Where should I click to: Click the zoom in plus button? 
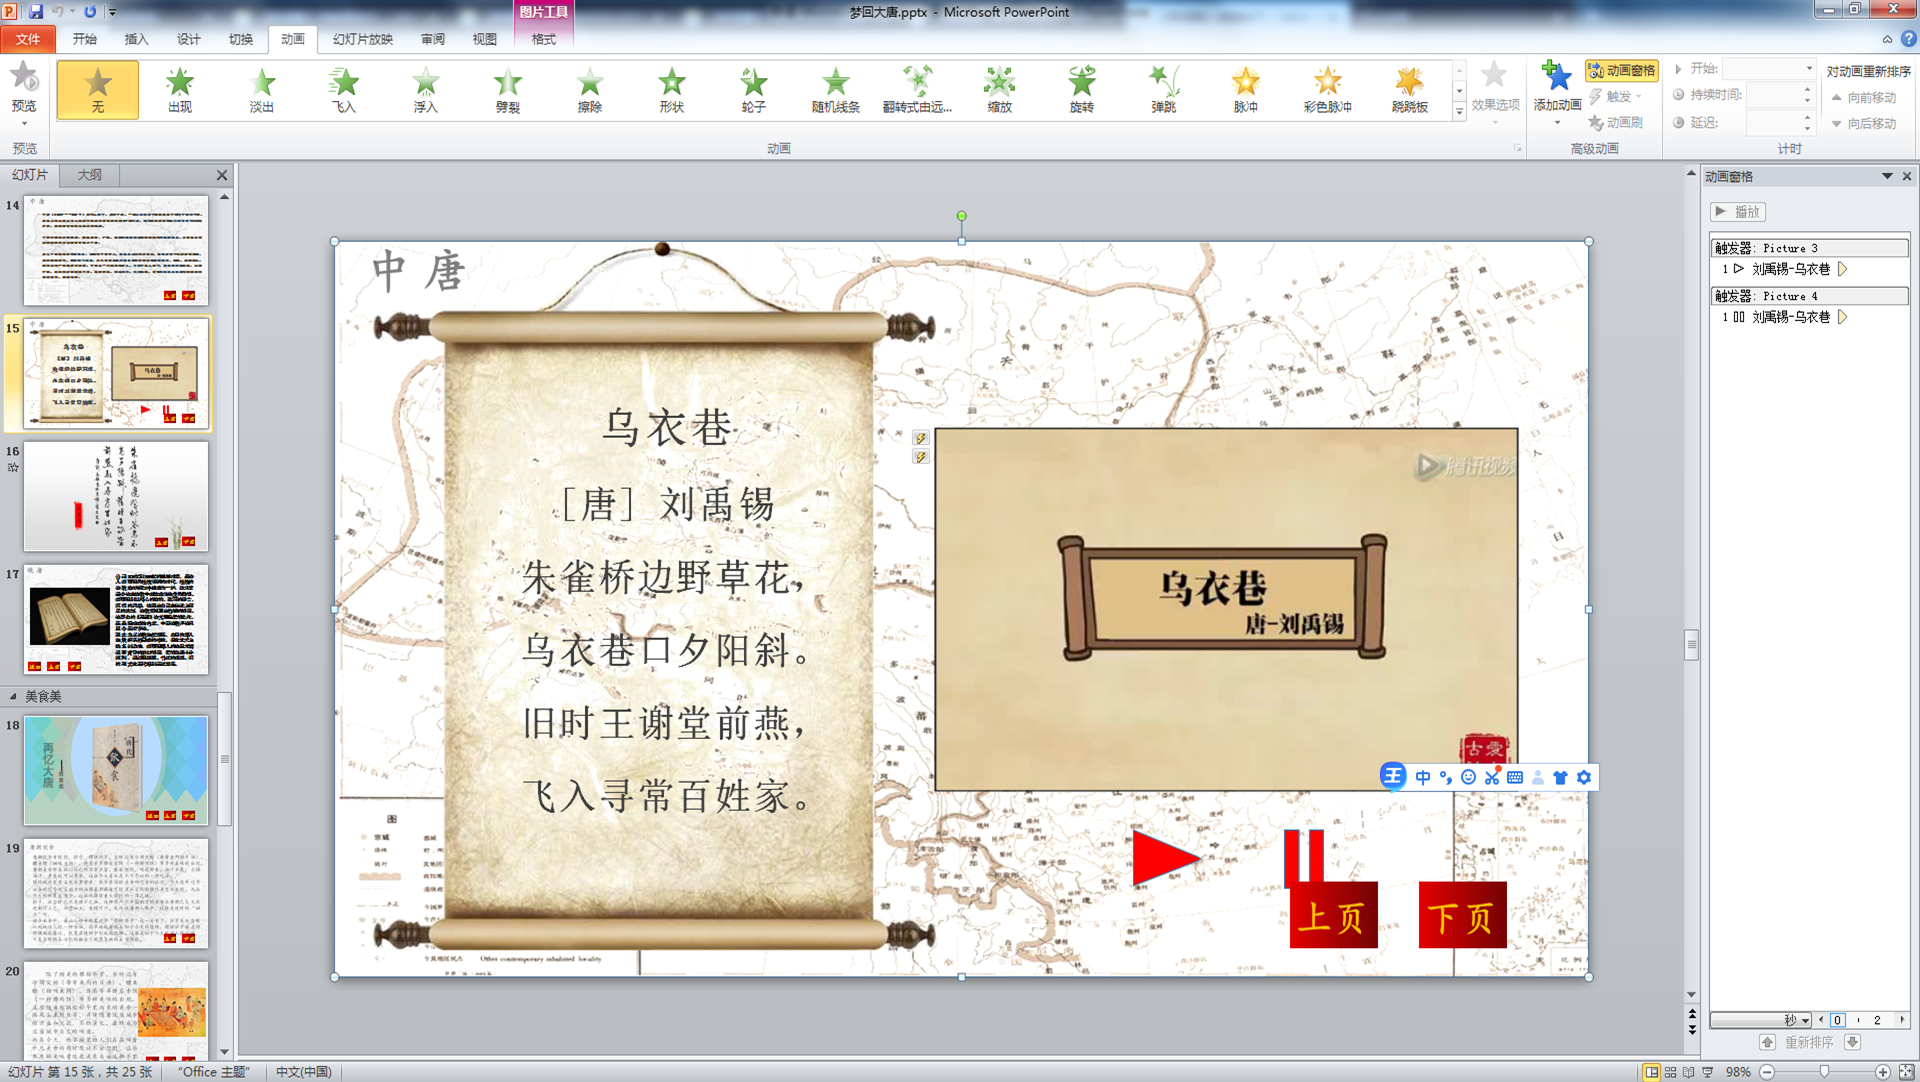coord(1882,1072)
